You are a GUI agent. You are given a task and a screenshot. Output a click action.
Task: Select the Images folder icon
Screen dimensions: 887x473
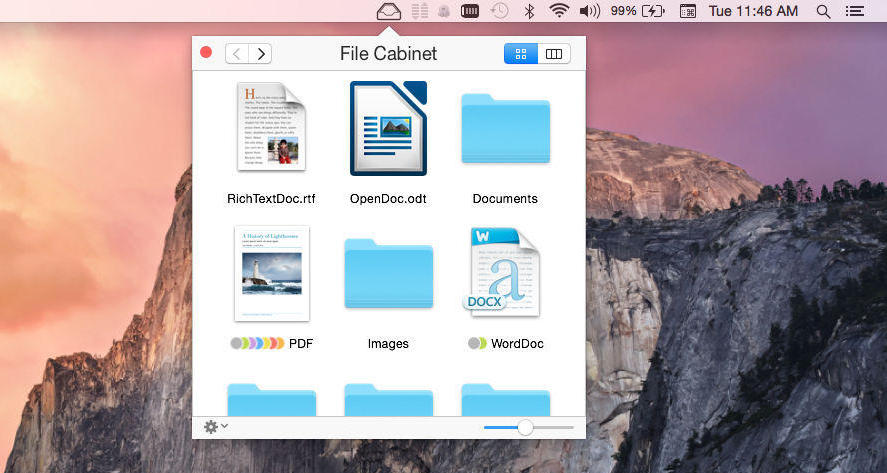(388, 273)
